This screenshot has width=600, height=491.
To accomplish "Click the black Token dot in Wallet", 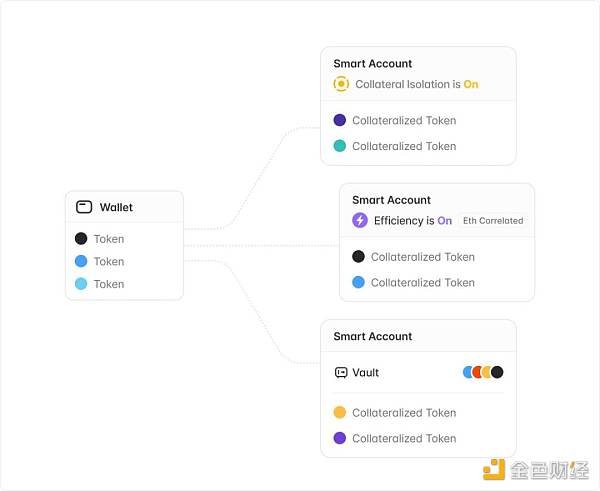I will point(81,239).
